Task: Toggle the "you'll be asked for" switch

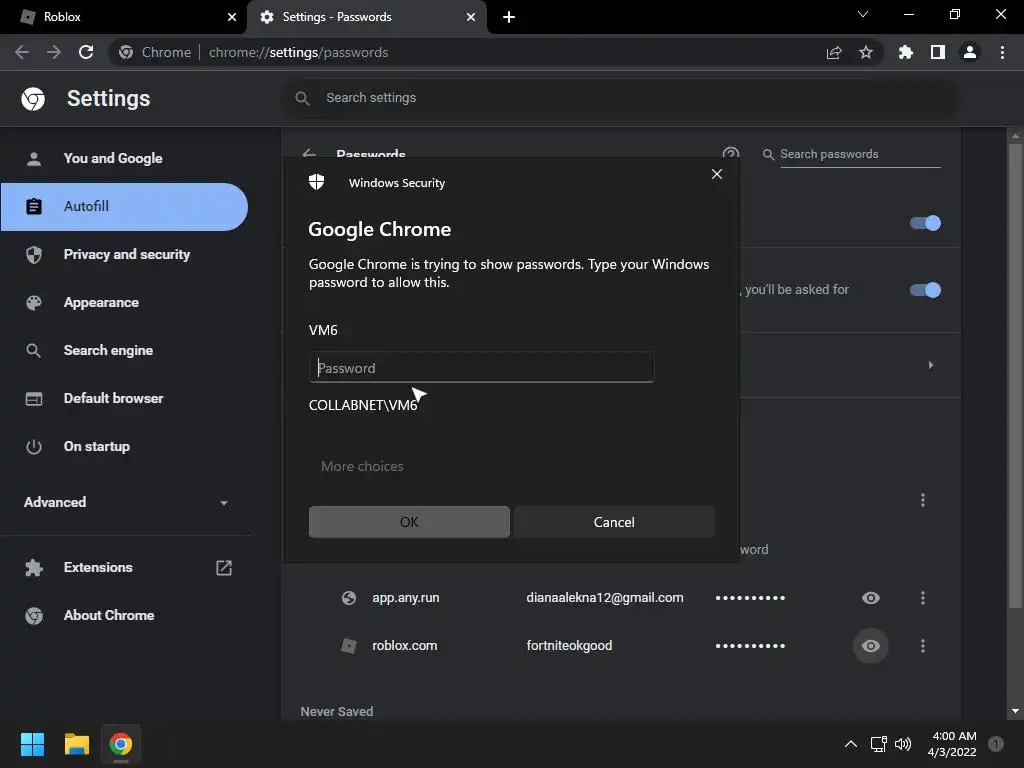Action: (x=925, y=290)
